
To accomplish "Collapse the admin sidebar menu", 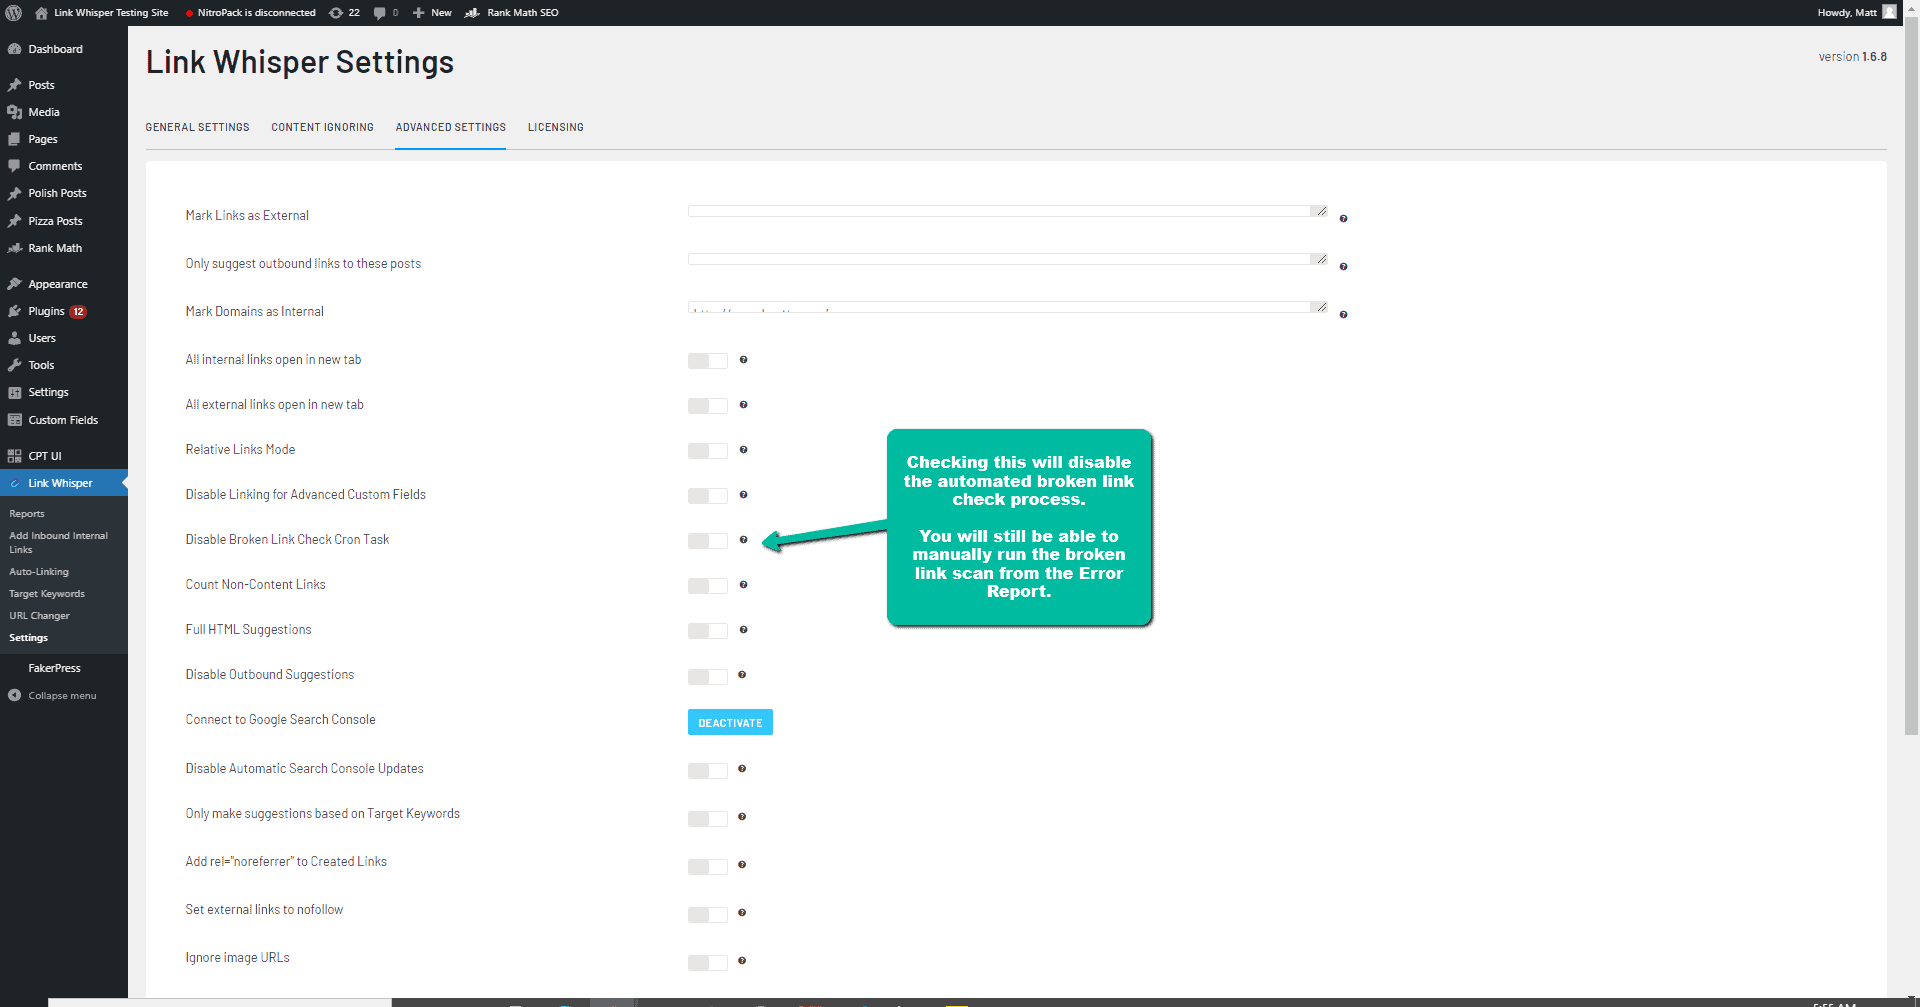I will tap(62, 695).
